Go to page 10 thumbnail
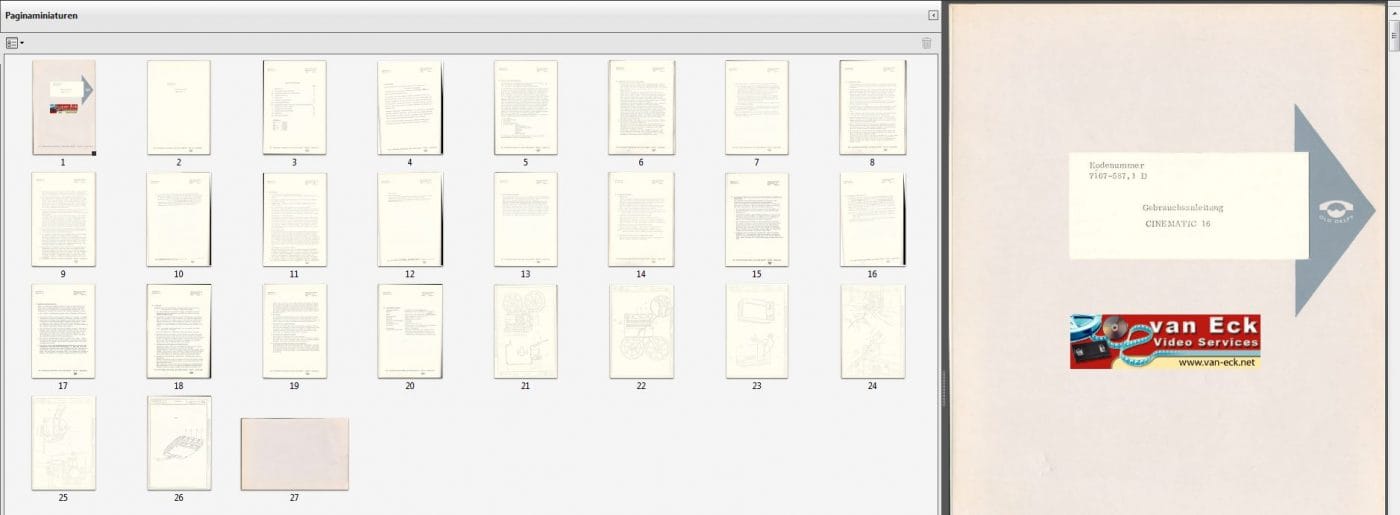Viewport: 1400px width, 515px height. (179, 219)
